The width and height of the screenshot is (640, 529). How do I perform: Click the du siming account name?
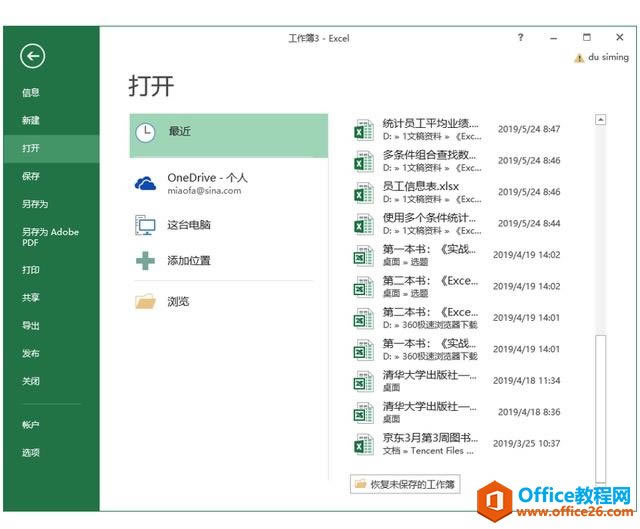[608, 57]
